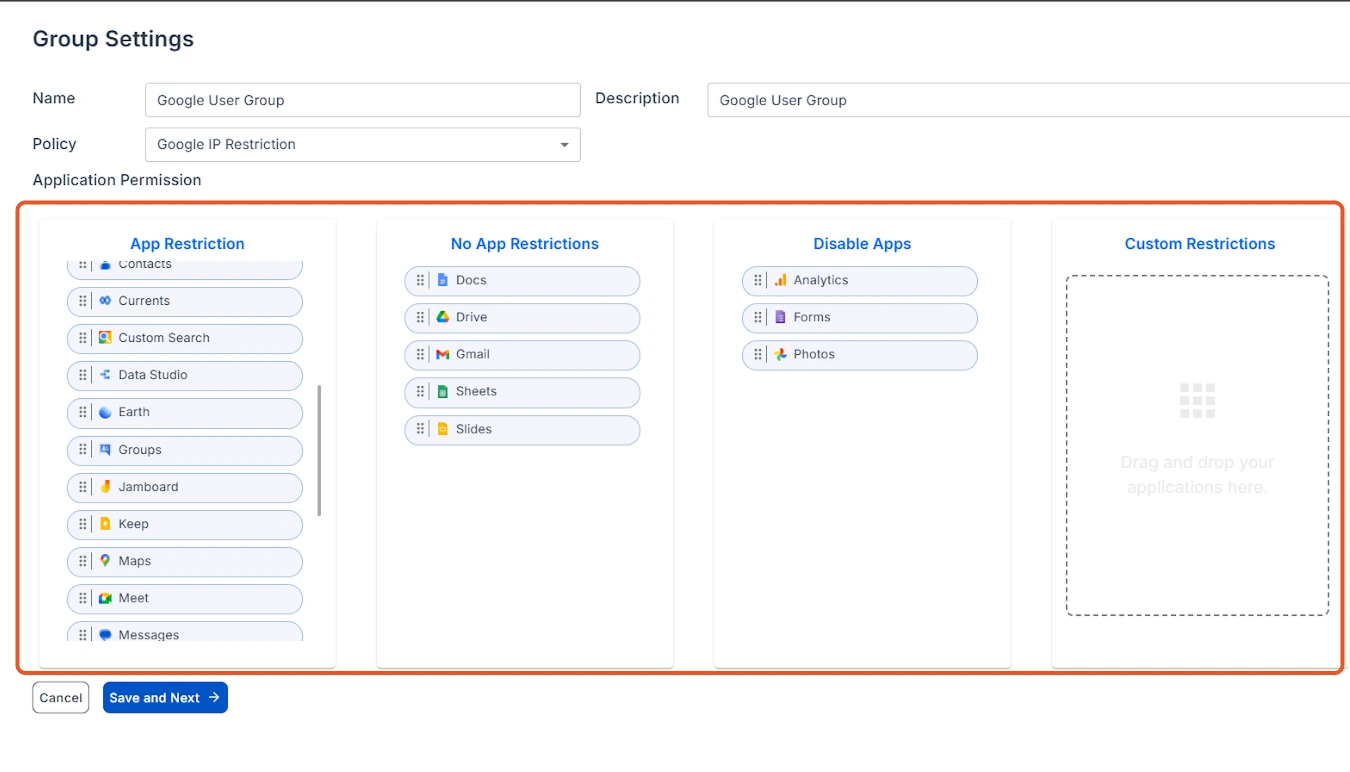Click the No App Restrictions heading
1350x772 pixels.
click(x=525, y=244)
